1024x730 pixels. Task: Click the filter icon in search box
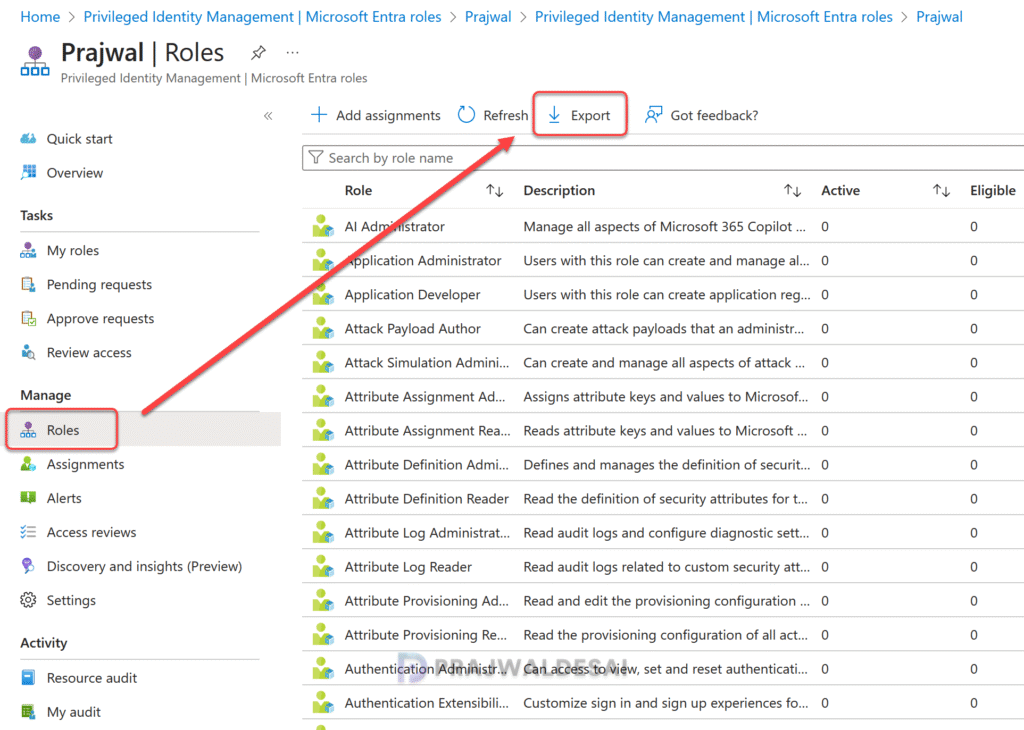pyautogui.click(x=315, y=157)
